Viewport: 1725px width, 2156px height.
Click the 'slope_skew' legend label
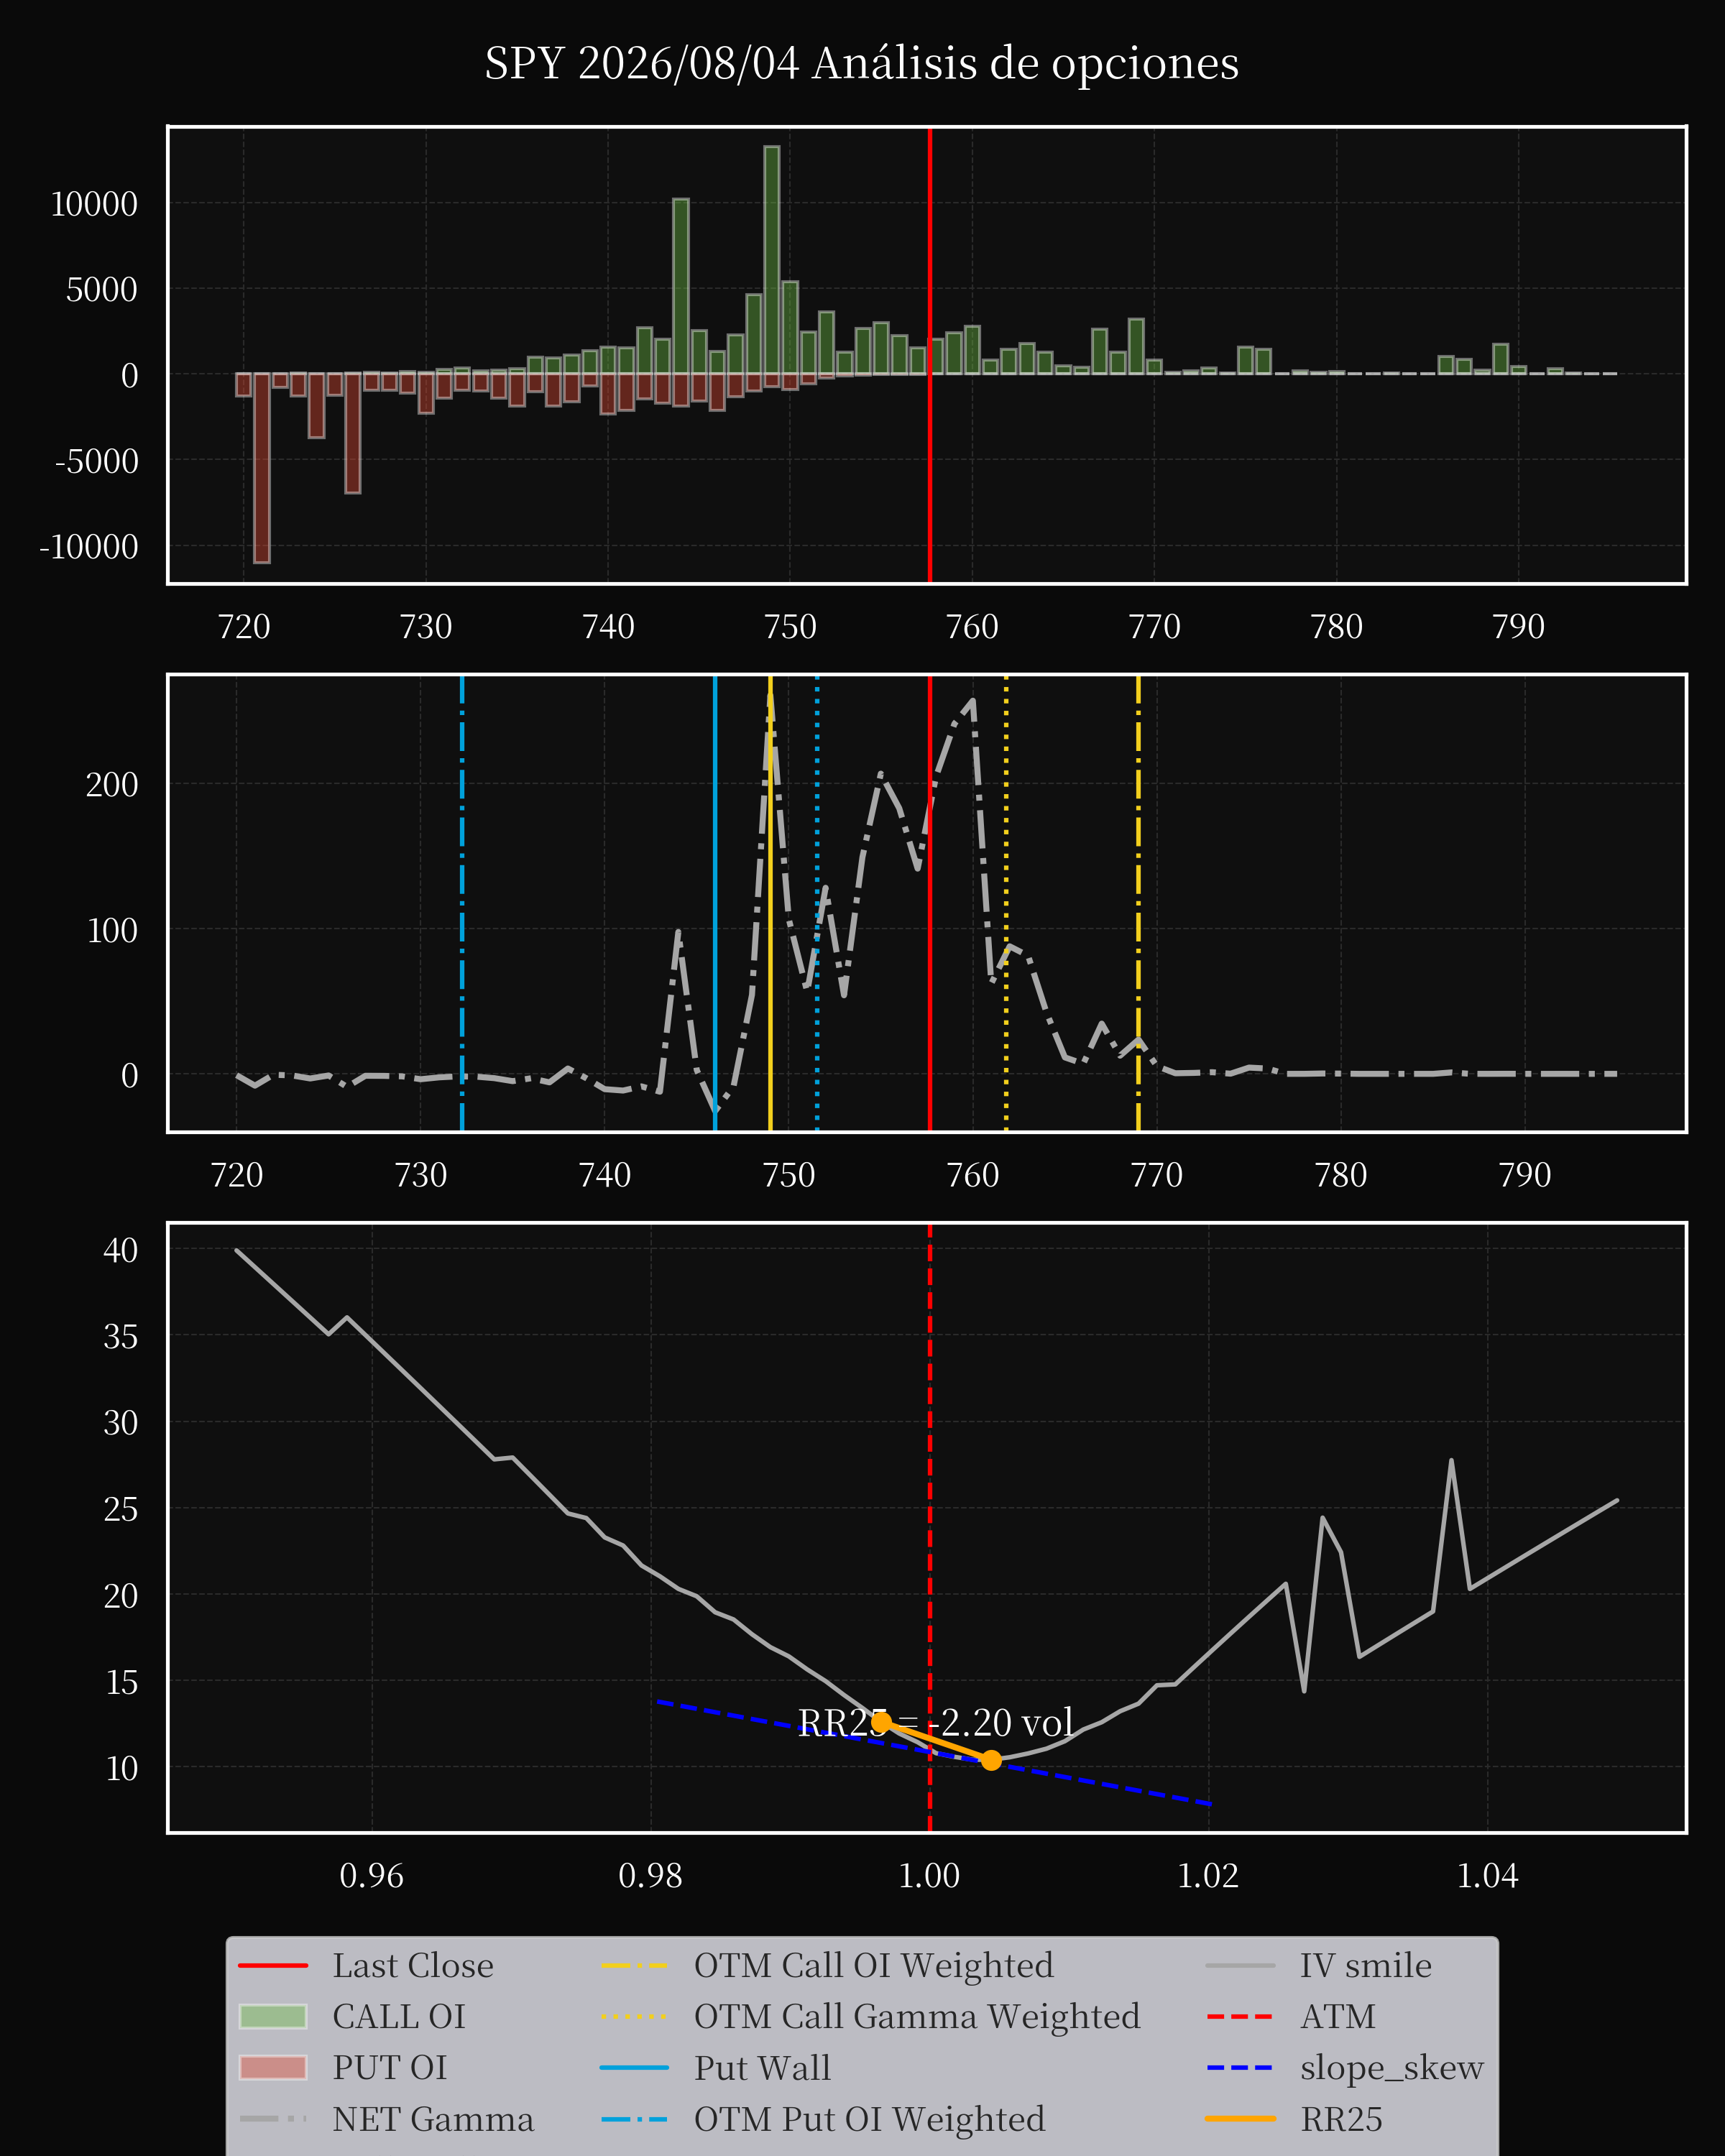click(x=1392, y=2068)
